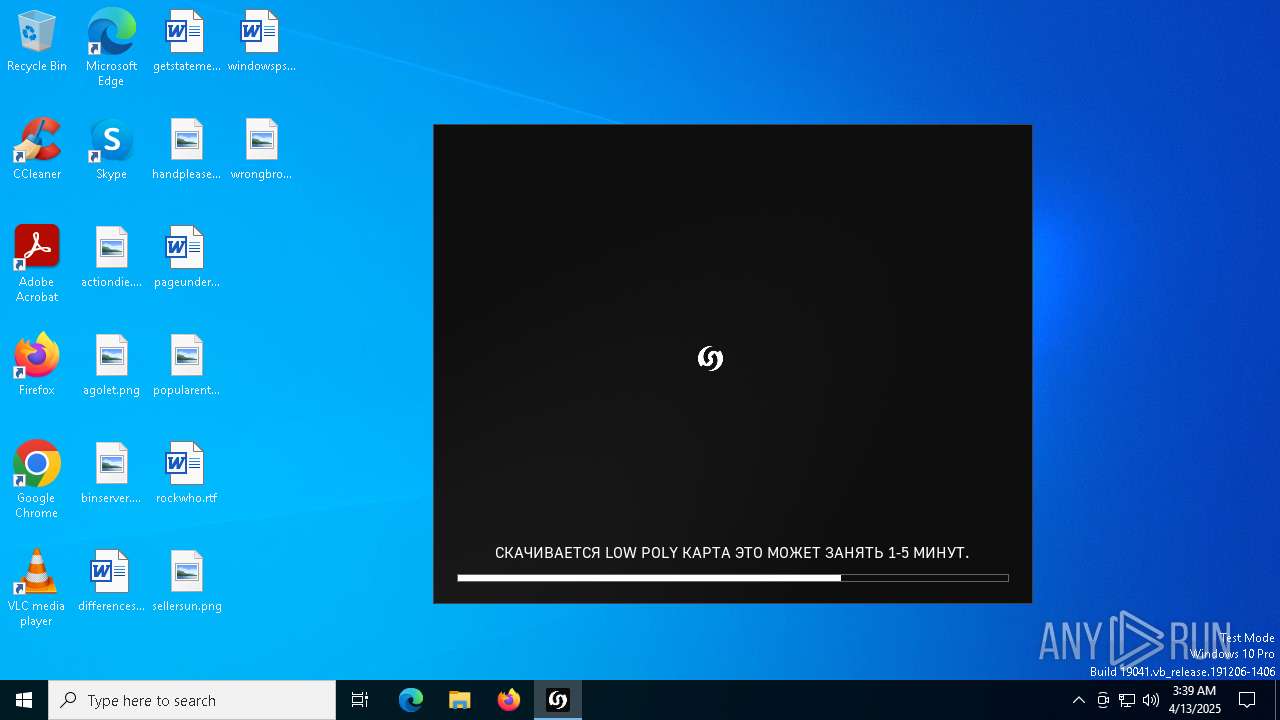Open File Explorer from the taskbar
1280x720 pixels.
tap(460, 700)
